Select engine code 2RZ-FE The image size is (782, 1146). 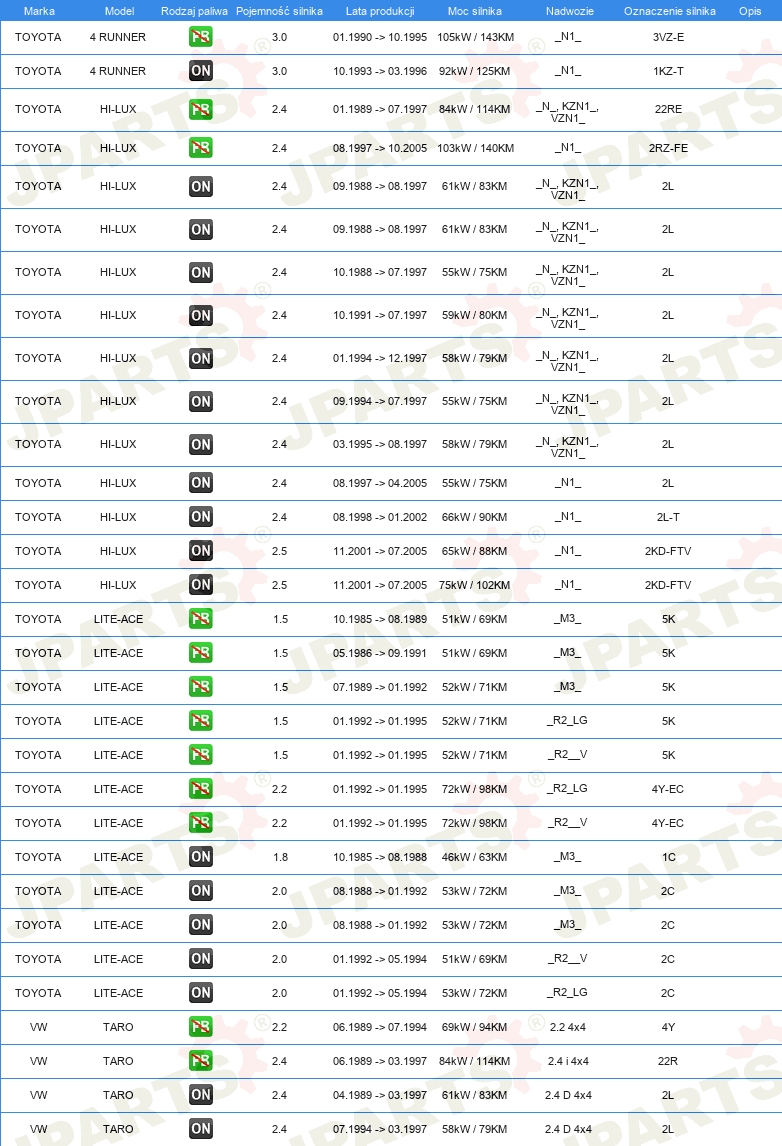pos(668,148)
